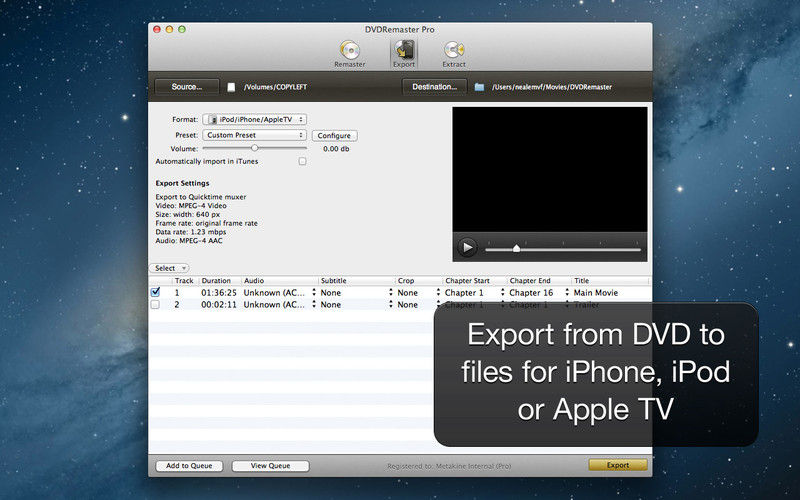
Task: Click the Title column header
Action: (x=610, y=281)
